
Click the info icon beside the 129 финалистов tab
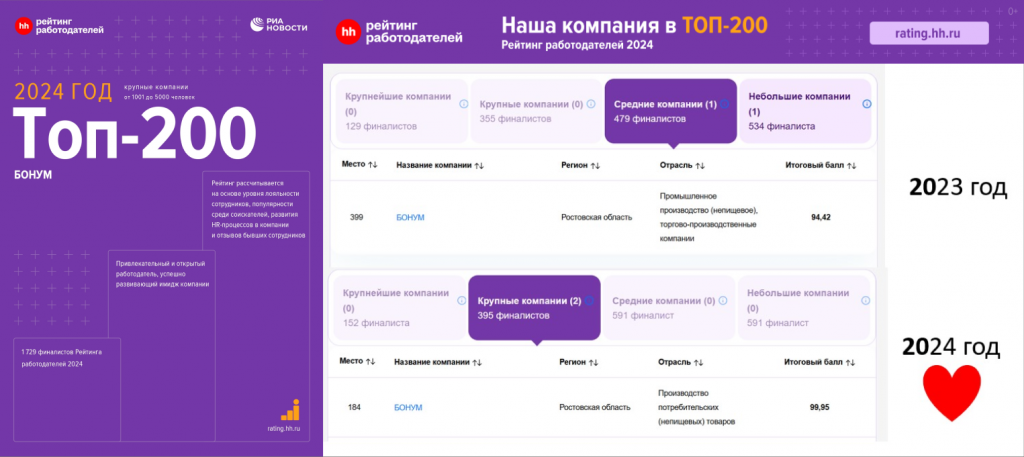pos(464,104)
